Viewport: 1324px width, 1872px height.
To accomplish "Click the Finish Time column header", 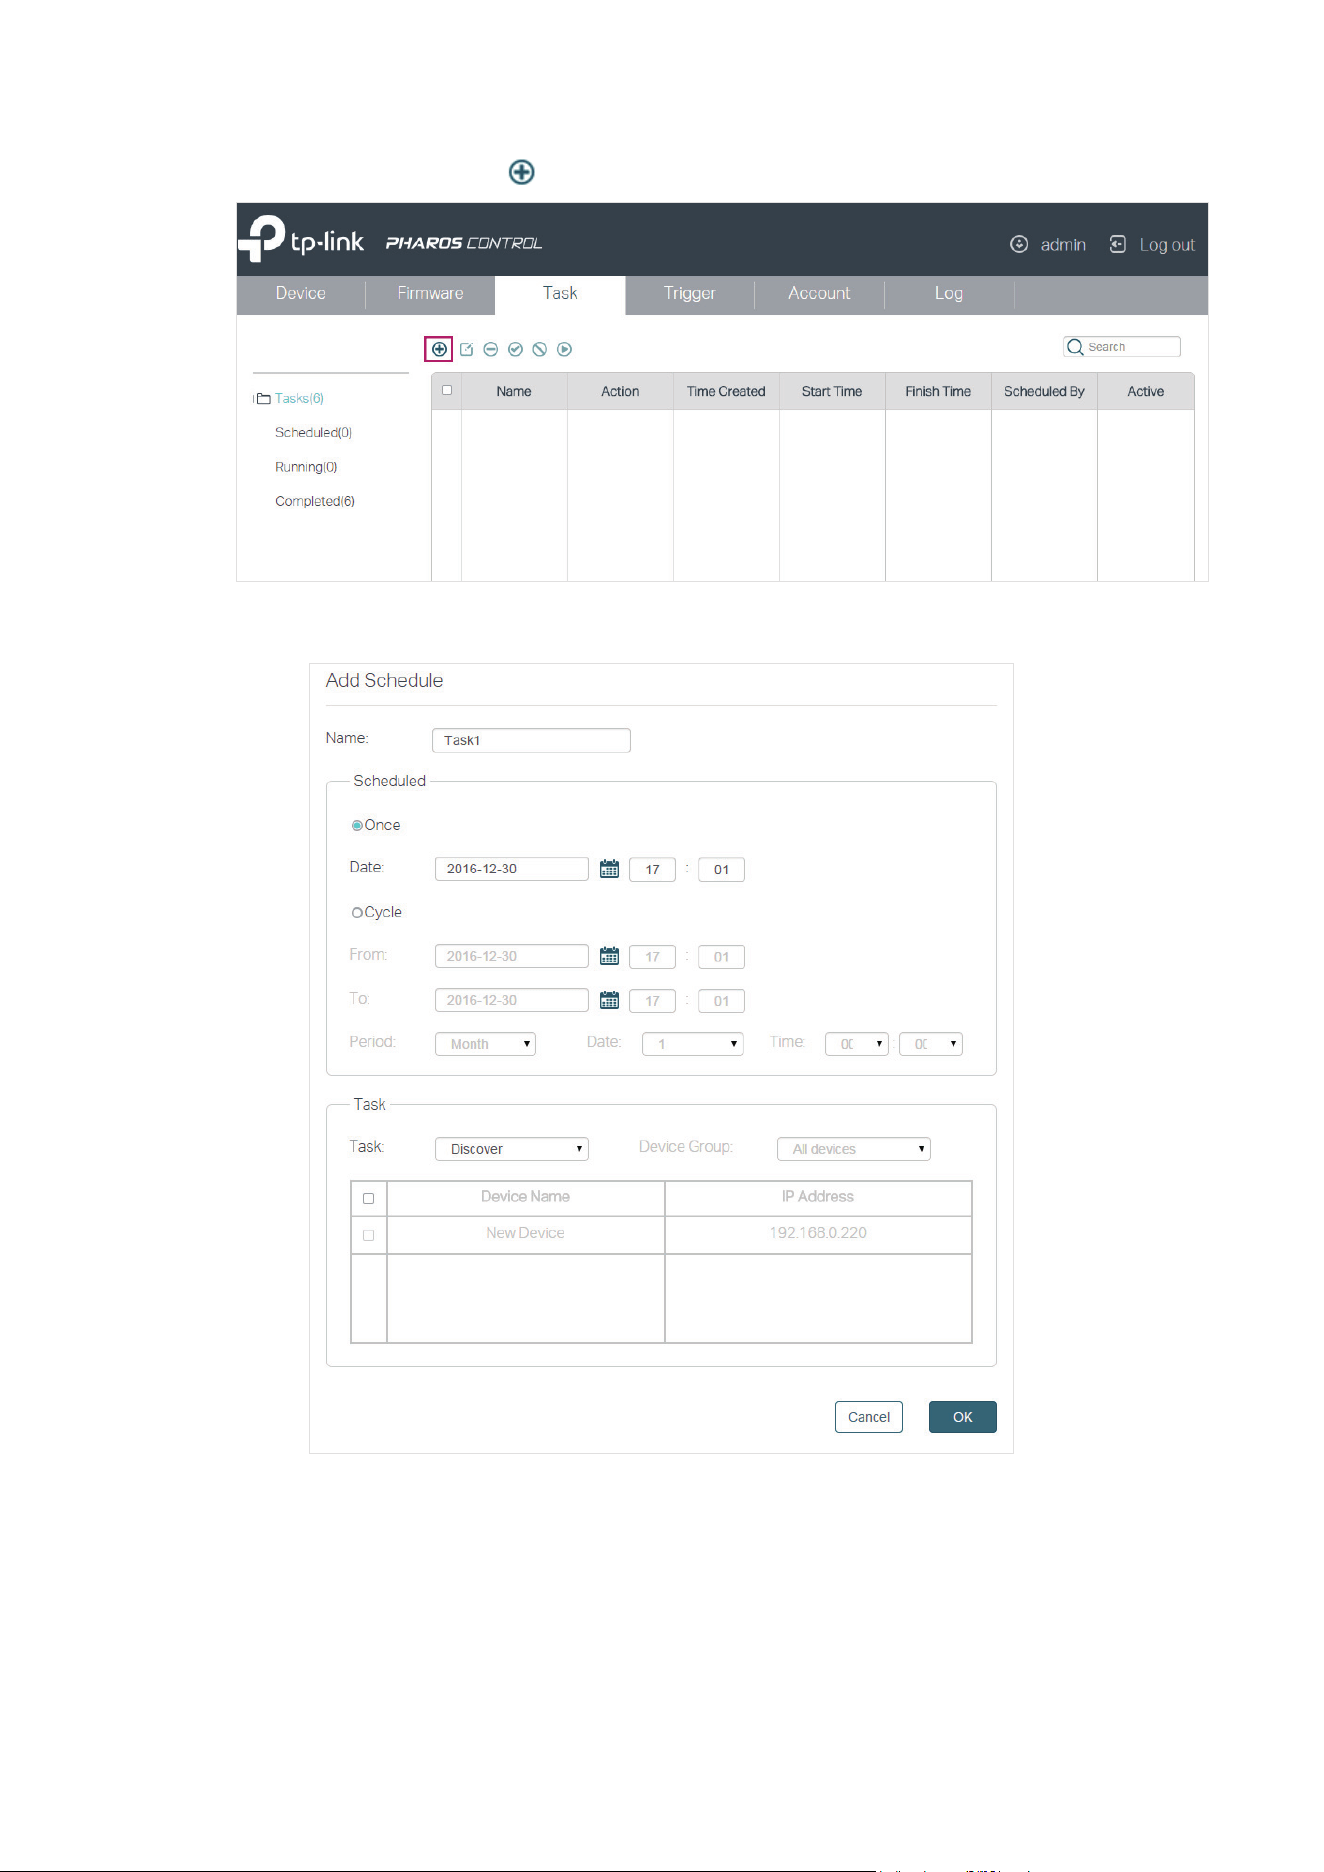I will click(938, 391).
